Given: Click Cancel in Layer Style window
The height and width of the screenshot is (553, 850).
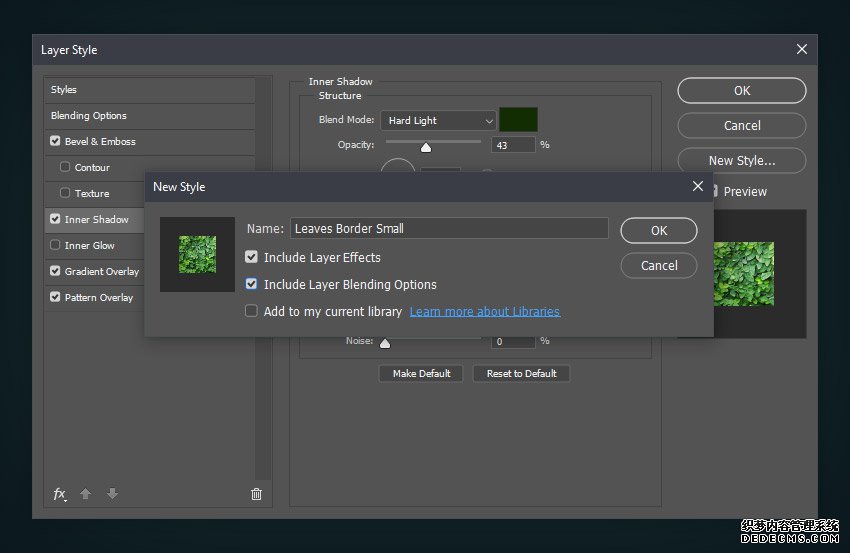Looking at the screenshot, I should 742,126.
